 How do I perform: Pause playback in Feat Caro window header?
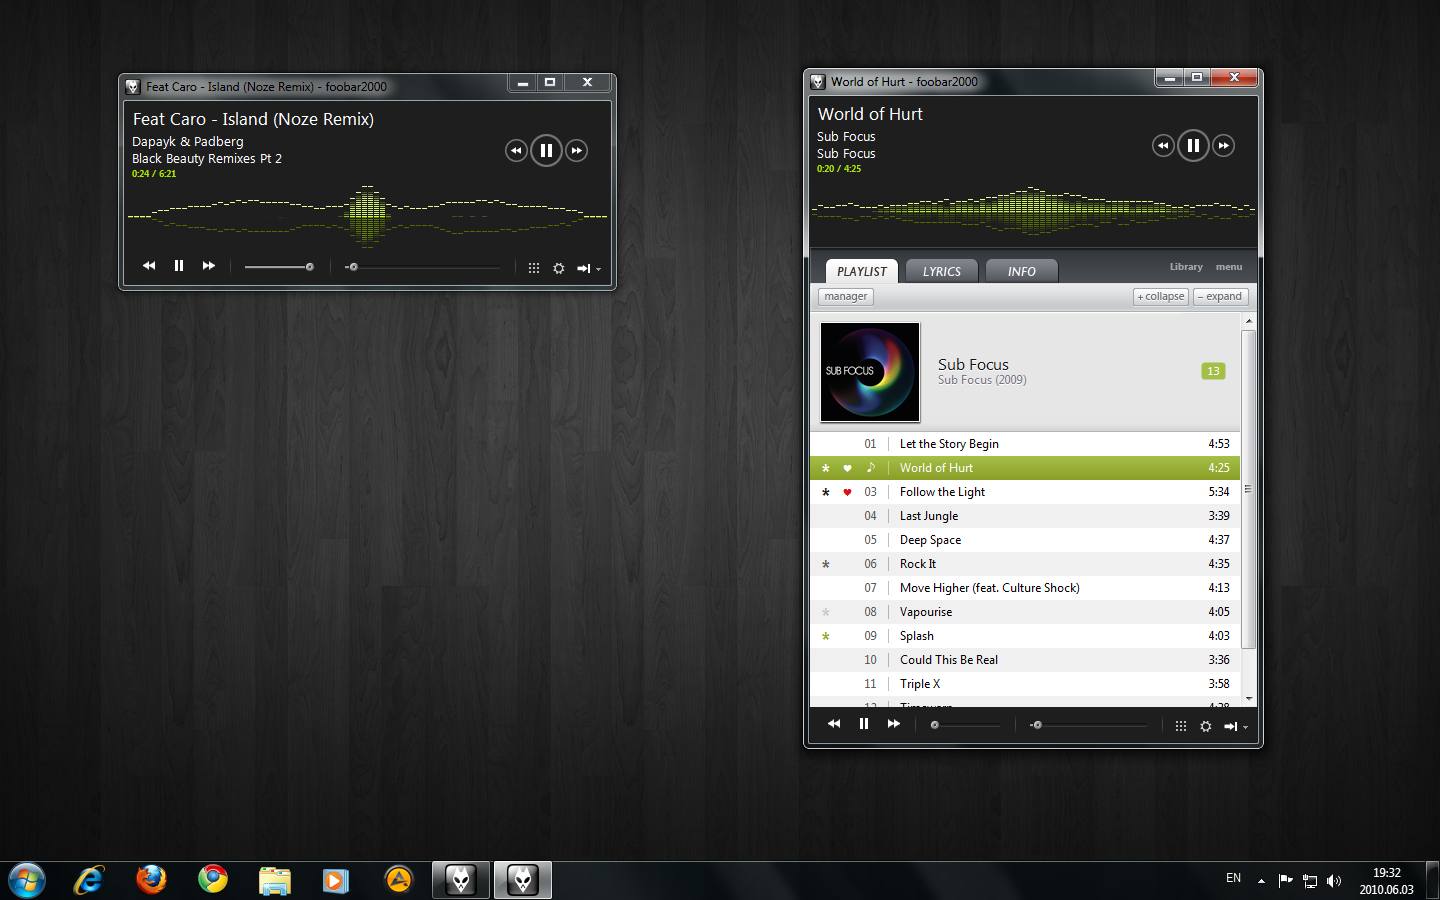point(546,151)
